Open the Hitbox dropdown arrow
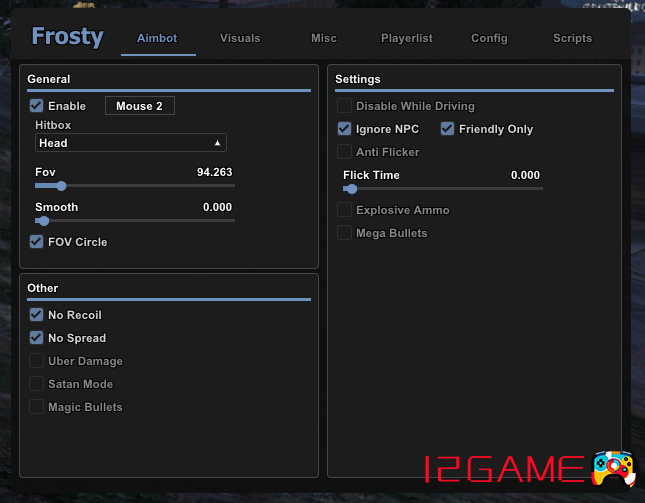Viewport: 645px width, 503px height. pyautogui.click(x=217, y=143)
